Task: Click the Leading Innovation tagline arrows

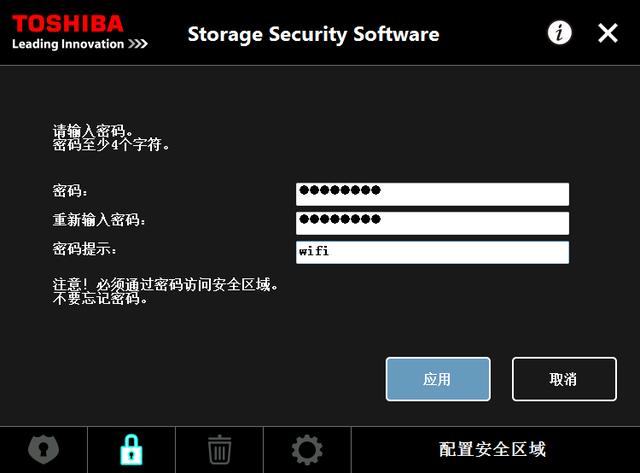Action: [138, 44]
